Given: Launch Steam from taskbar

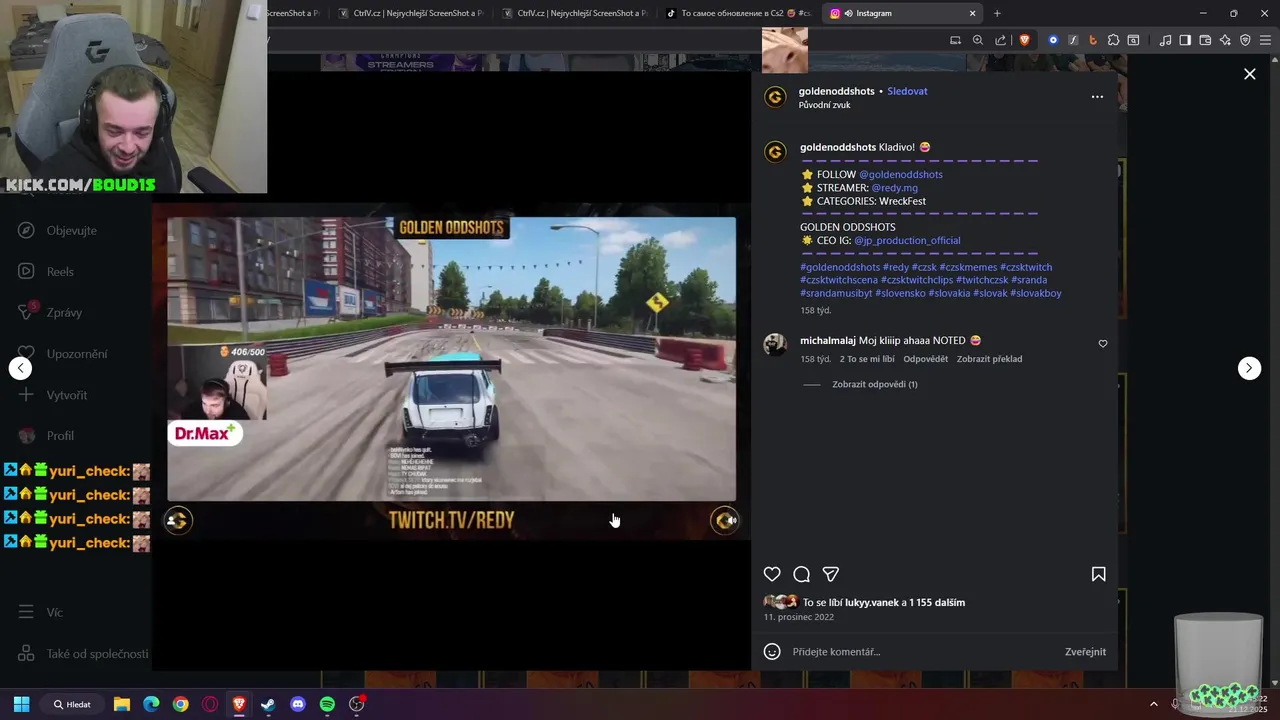Looking at the screenshot, I should pyautogui.click(x=268, y=704).
